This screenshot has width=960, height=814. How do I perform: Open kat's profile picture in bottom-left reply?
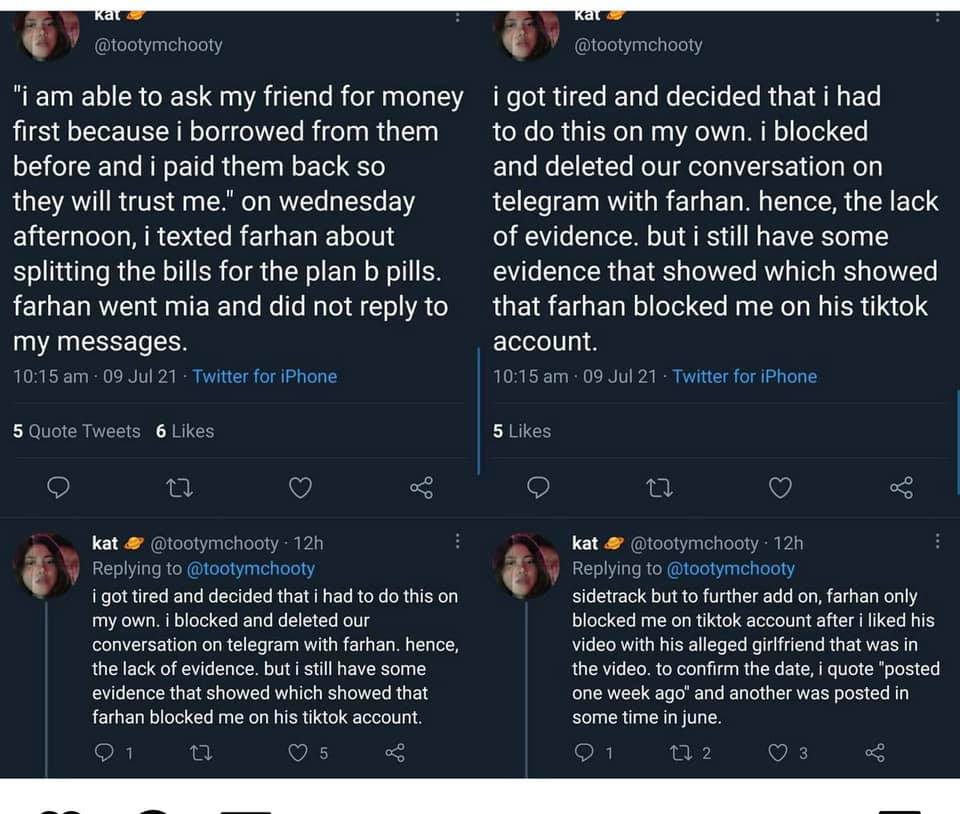47,565
